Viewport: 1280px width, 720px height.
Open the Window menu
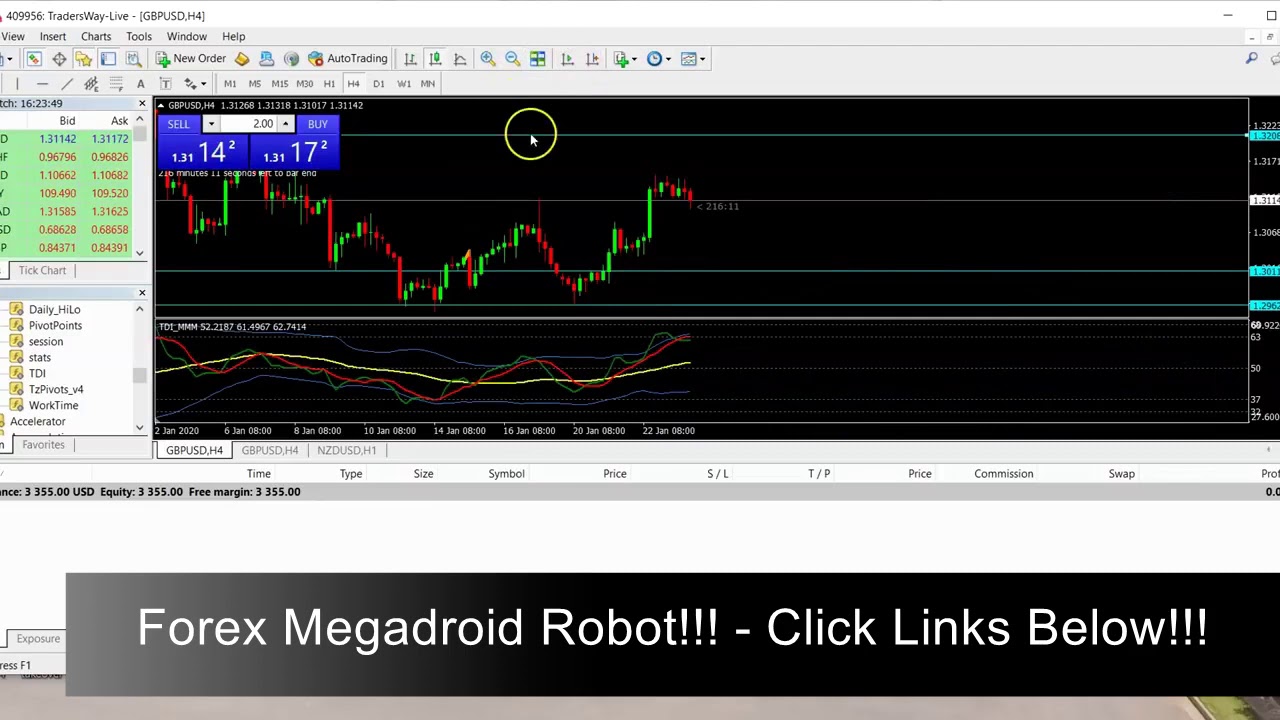point(187,37)
